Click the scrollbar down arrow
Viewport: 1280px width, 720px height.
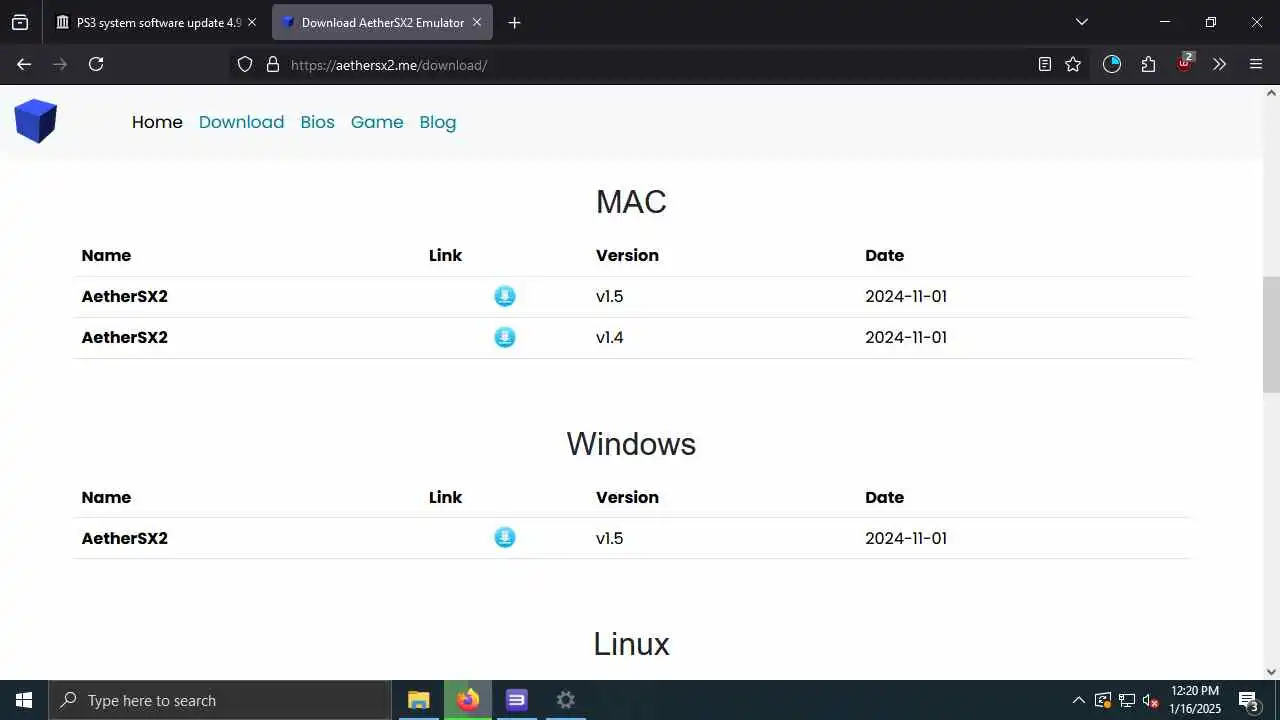coord(1271,672)
